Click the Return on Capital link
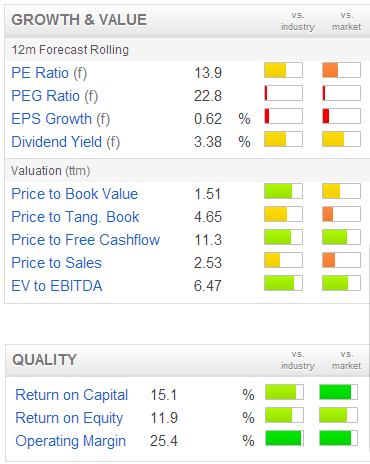Screen dimensions: 370x464 click(x=72, y=395)
